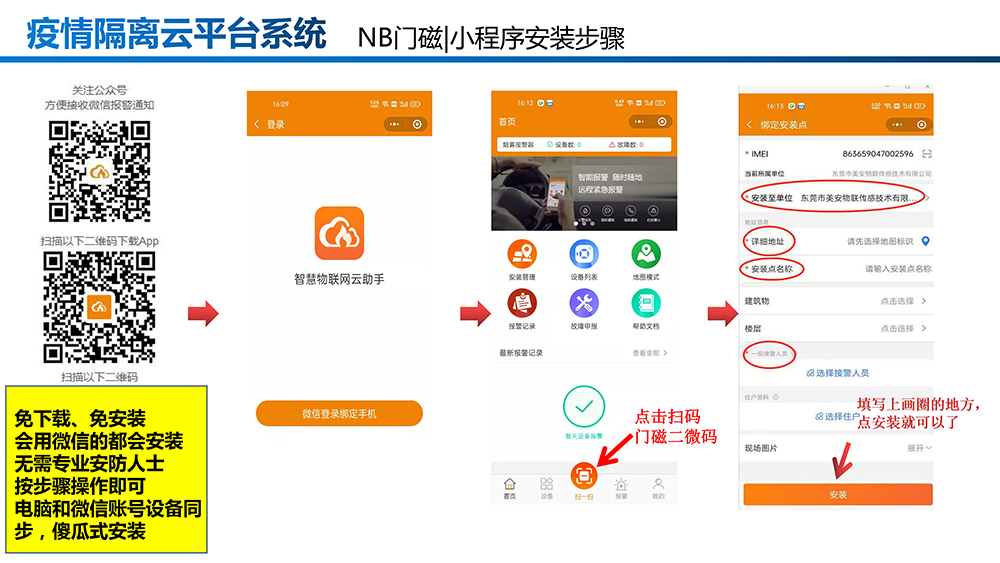
Task: Open the 地图模式 map mode icon
Action: tap(646, 254)
